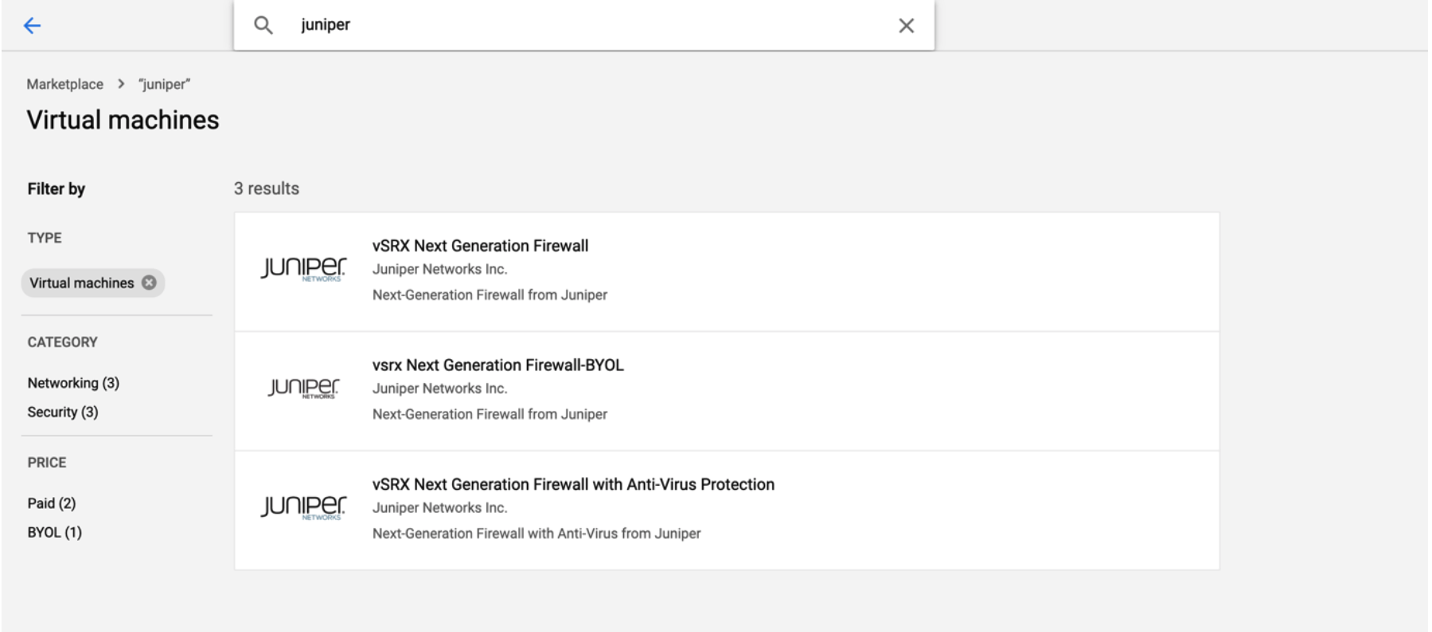Screen dimensions: 1432x632
Task: Click Juniper logo of the BYOL listing
Action: click(304, 389)
